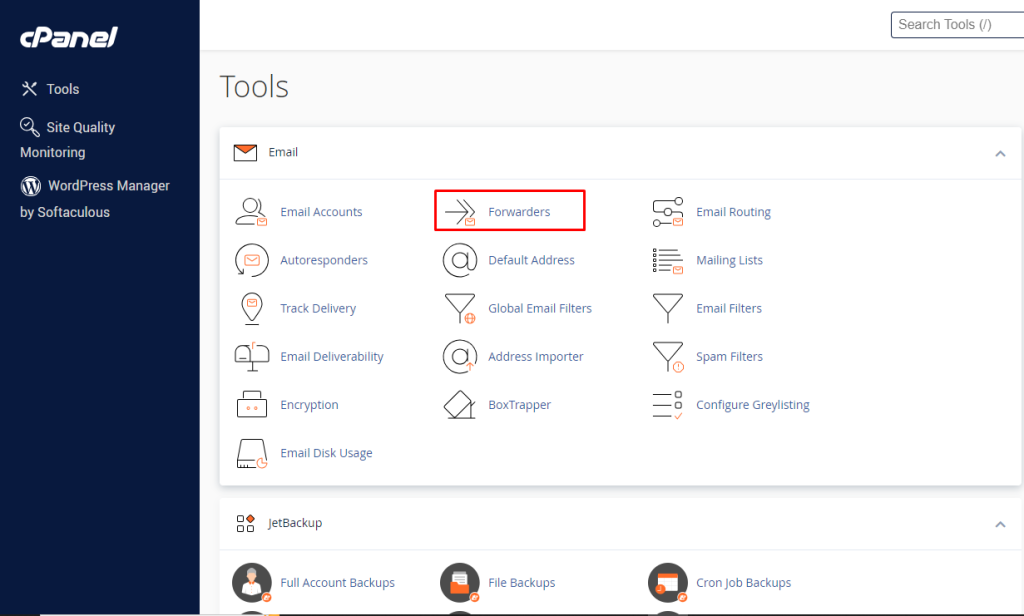Open the Email Accounts icon

251,211
